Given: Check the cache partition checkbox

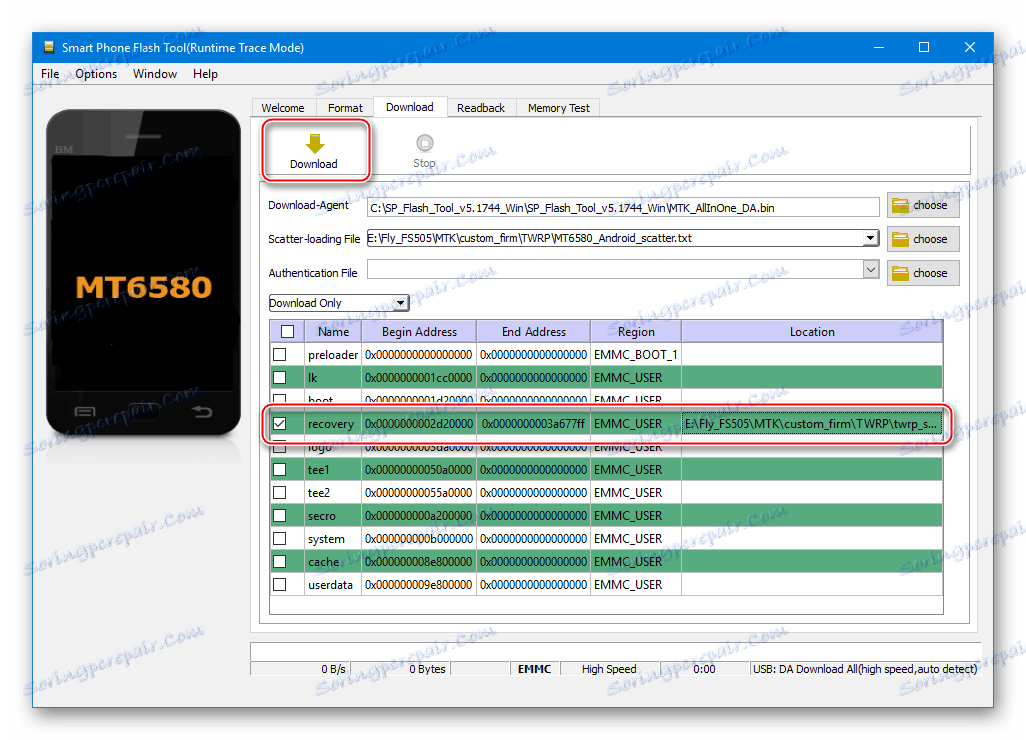Looking at the screenshot, I should pos(280,561).
